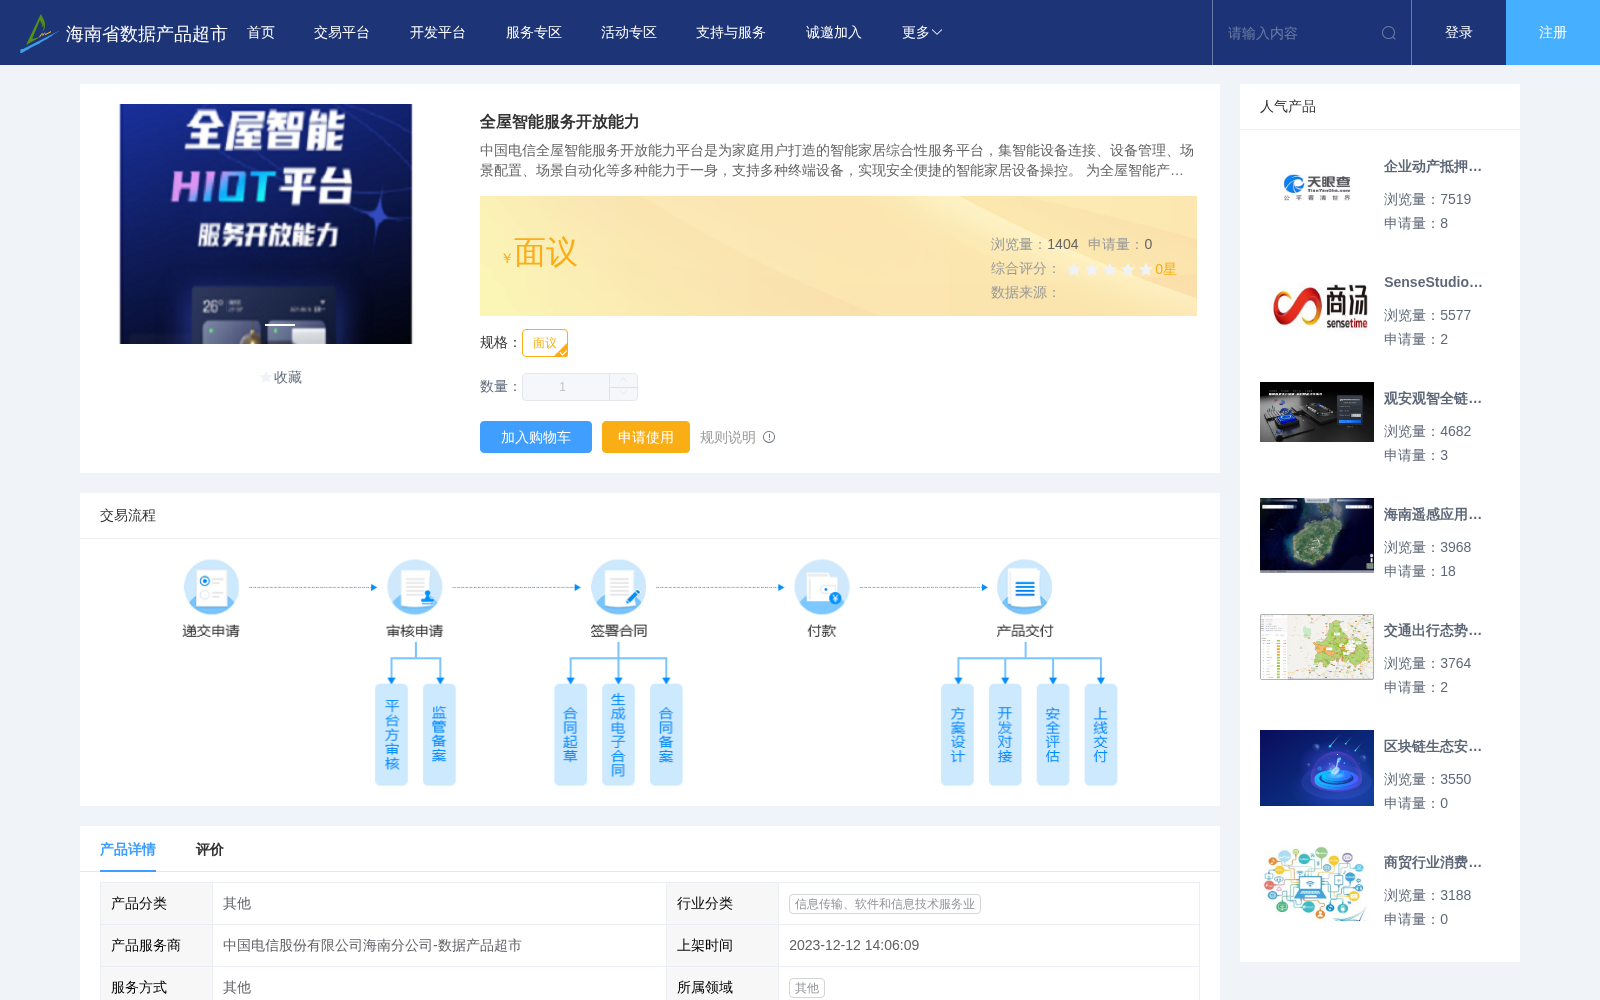Image resolution: width=1600 pixels, height=1000 pixels.
Task: Click the 全屋智能 HIOT平台 product image
Action: 266,224
